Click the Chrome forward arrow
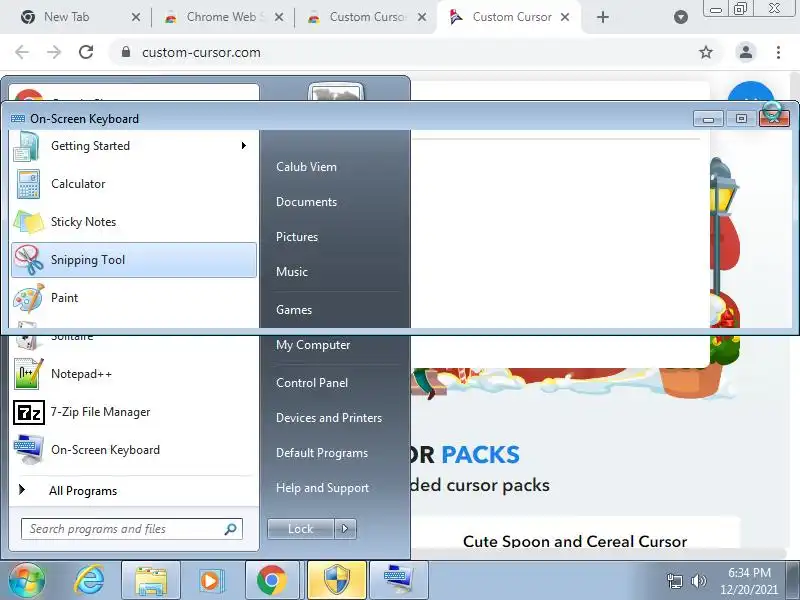 tap(54, 52)
